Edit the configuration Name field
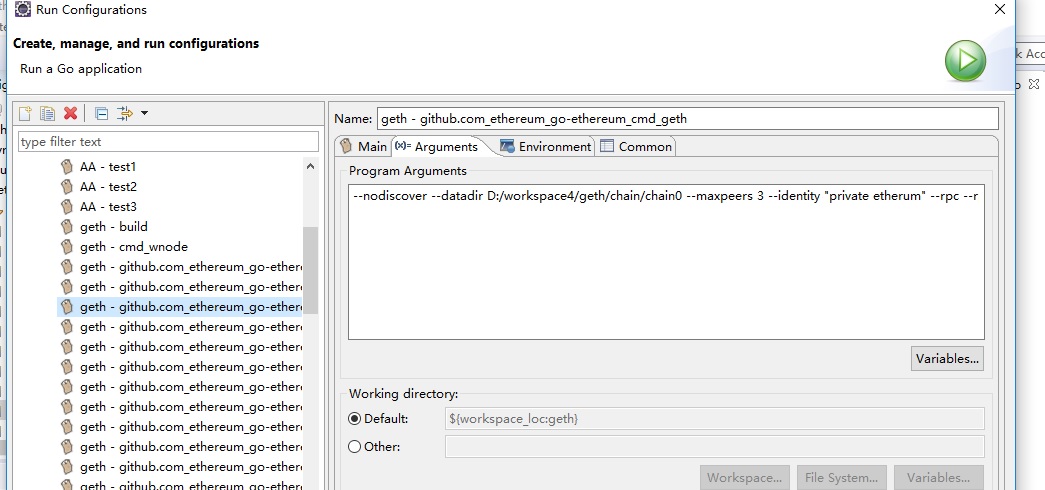 pos(687,119)
